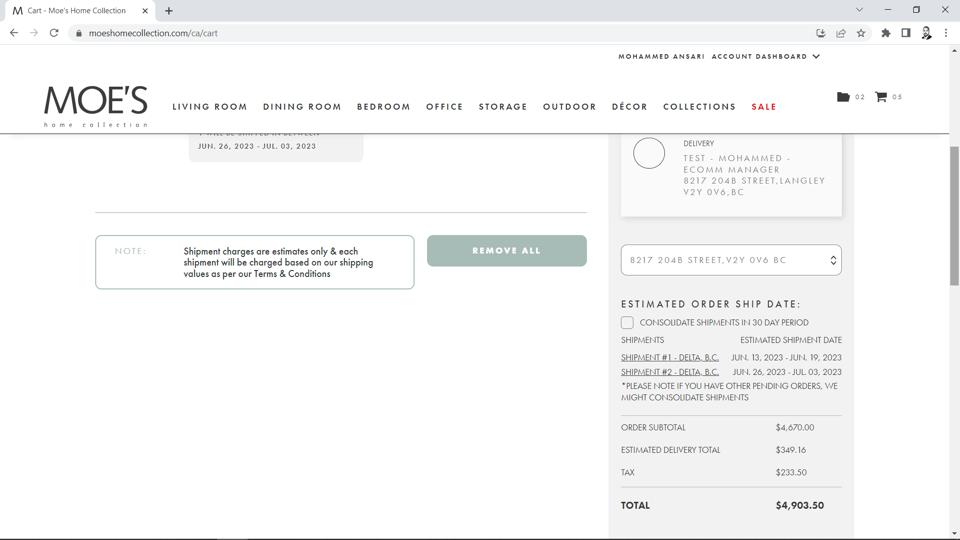Open Shipment #2 - Delta, B.C. link

point(670,372)
